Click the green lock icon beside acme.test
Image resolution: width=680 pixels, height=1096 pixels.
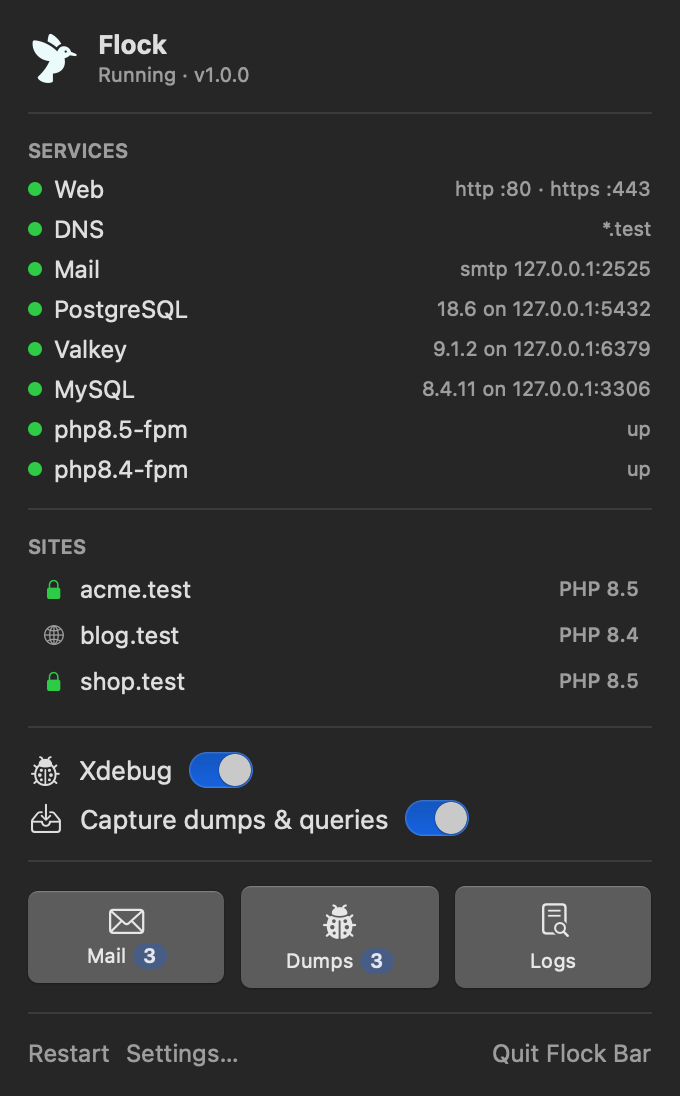pyautogui.click(x=54, y=590)
